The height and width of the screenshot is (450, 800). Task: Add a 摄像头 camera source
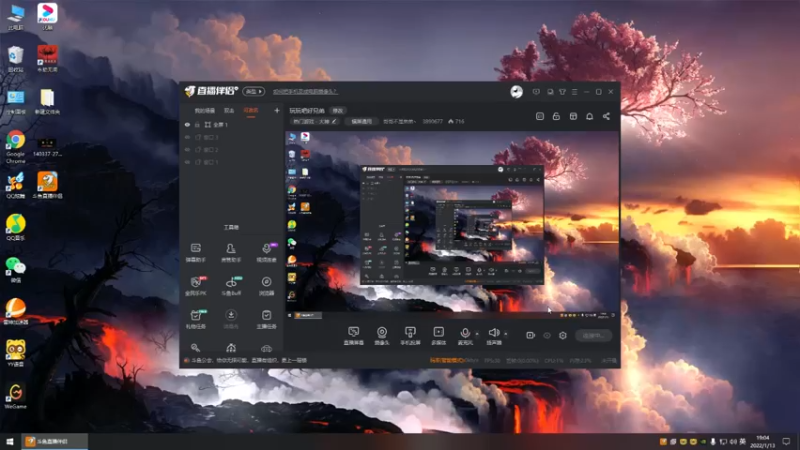pos(382,336)
